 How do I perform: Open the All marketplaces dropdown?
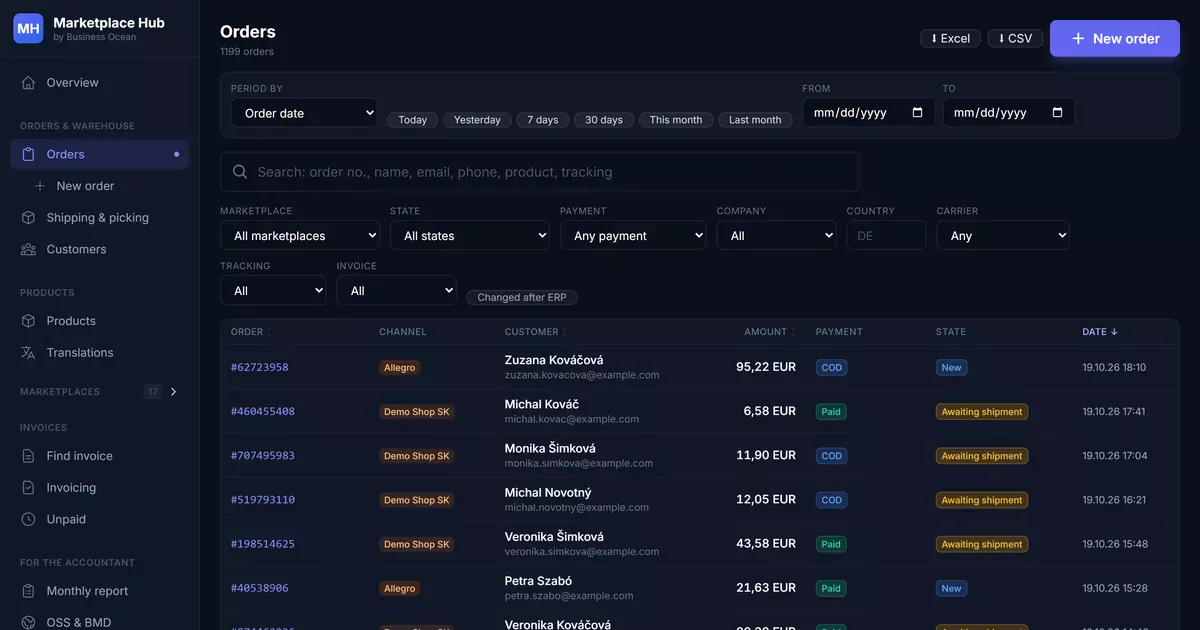[x=300, y=236]
